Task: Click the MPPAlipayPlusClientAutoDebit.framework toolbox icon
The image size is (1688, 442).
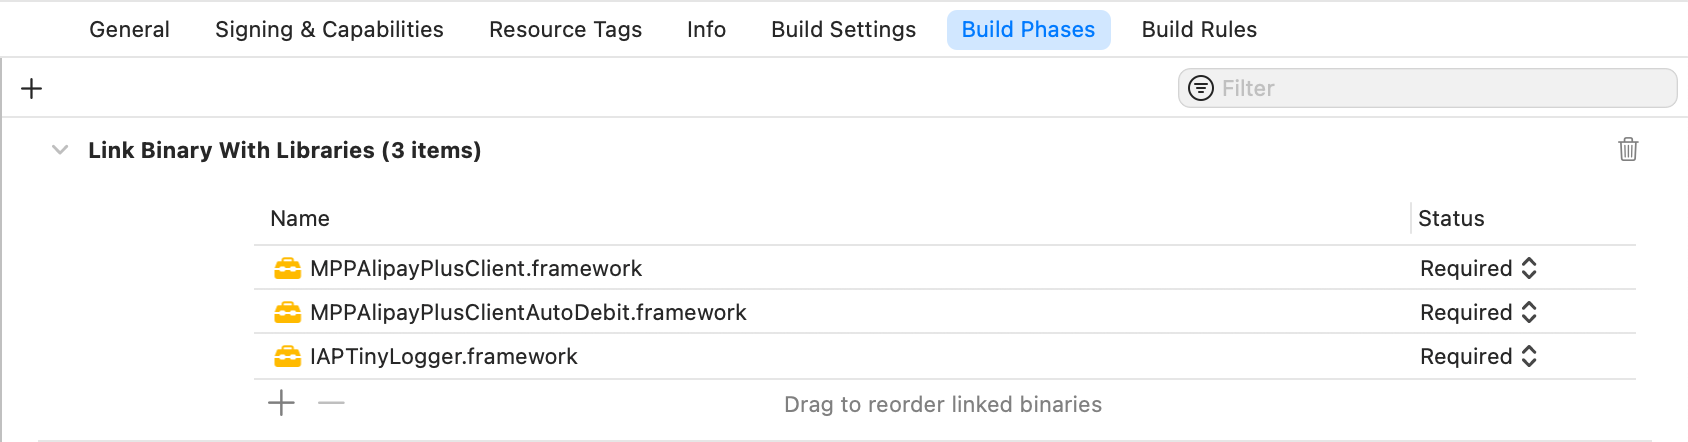Action: coord(287,313)
